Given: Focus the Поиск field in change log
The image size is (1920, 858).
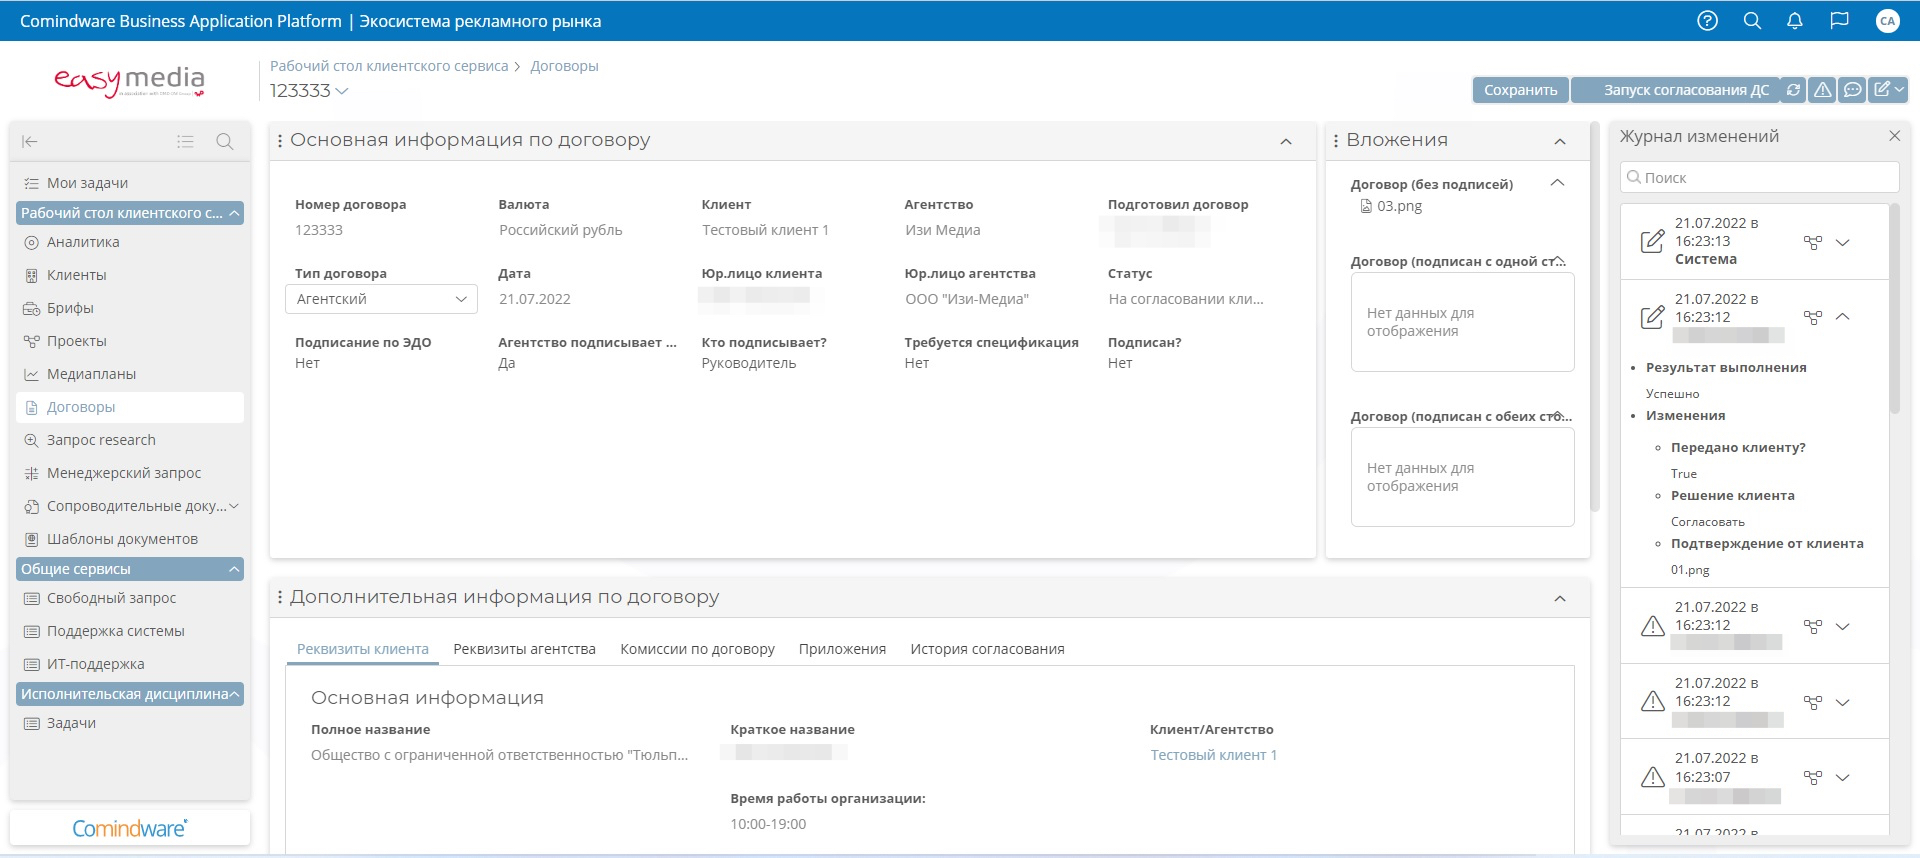Looking at the screenshot, I should (1759, 177).
